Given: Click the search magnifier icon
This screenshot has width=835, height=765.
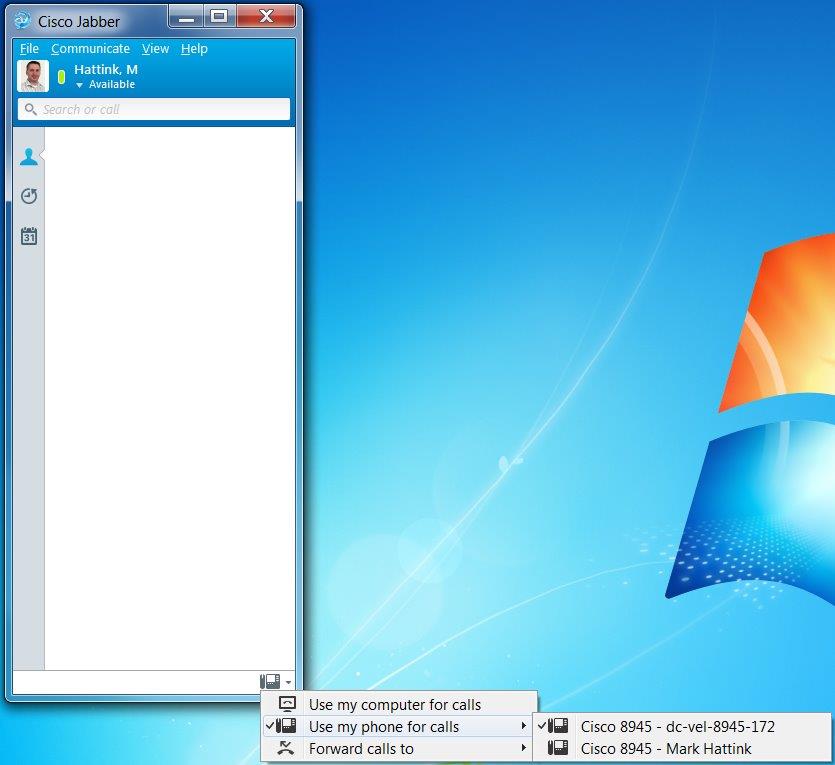Looking at the screenshot, I should [31, 109].
